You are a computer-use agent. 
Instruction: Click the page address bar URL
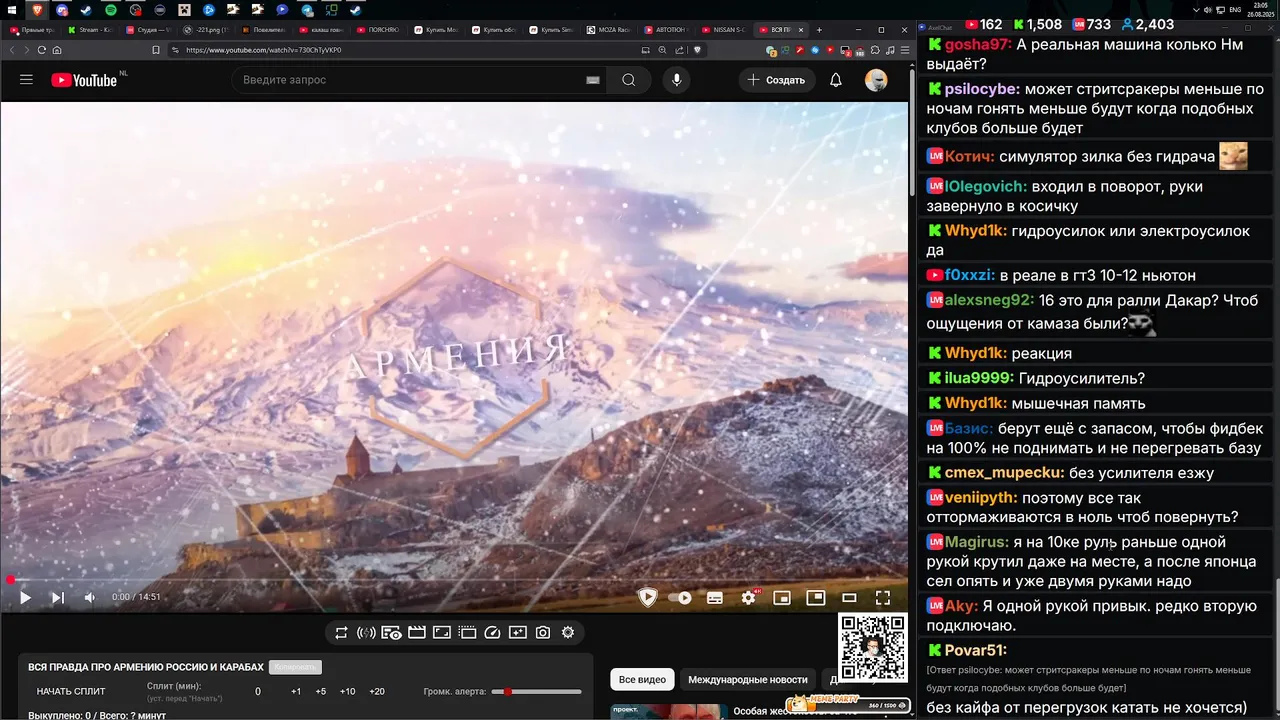(264, 50)
